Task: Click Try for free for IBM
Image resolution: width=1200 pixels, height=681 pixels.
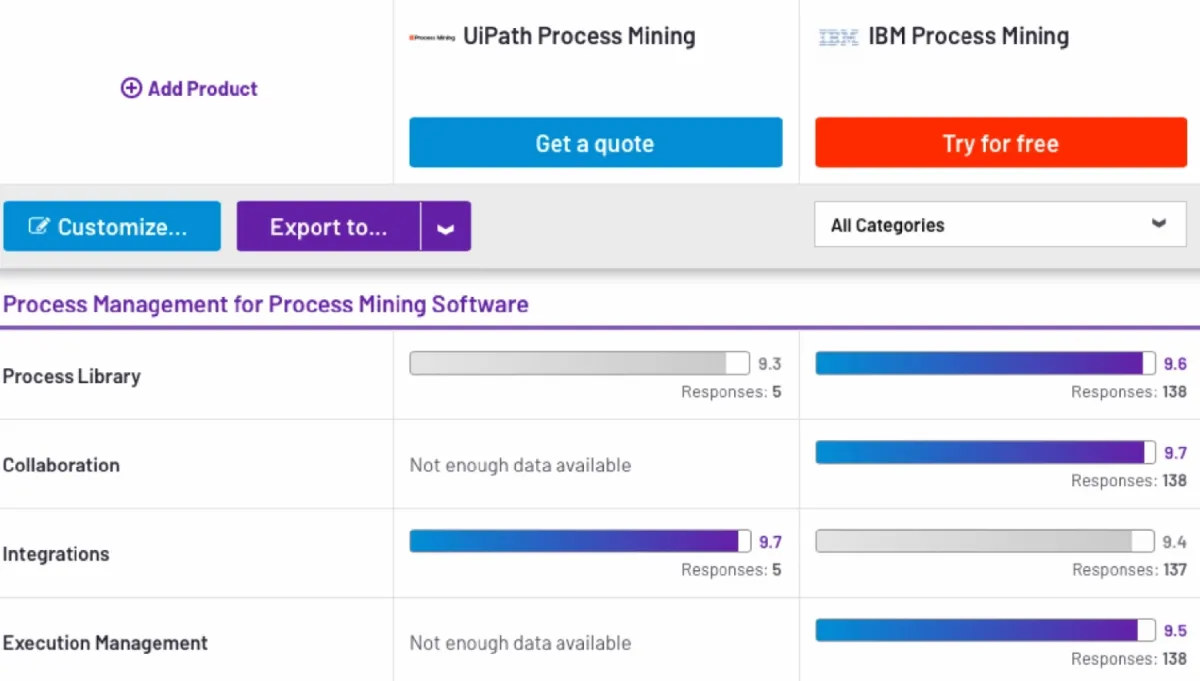Action: click(x=1001, y=143)
